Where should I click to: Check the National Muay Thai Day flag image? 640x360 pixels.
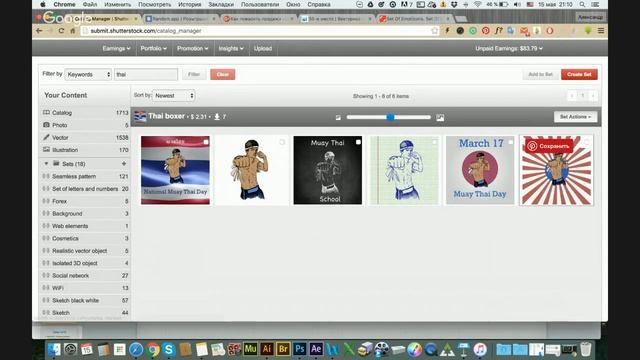pos(206,142)
